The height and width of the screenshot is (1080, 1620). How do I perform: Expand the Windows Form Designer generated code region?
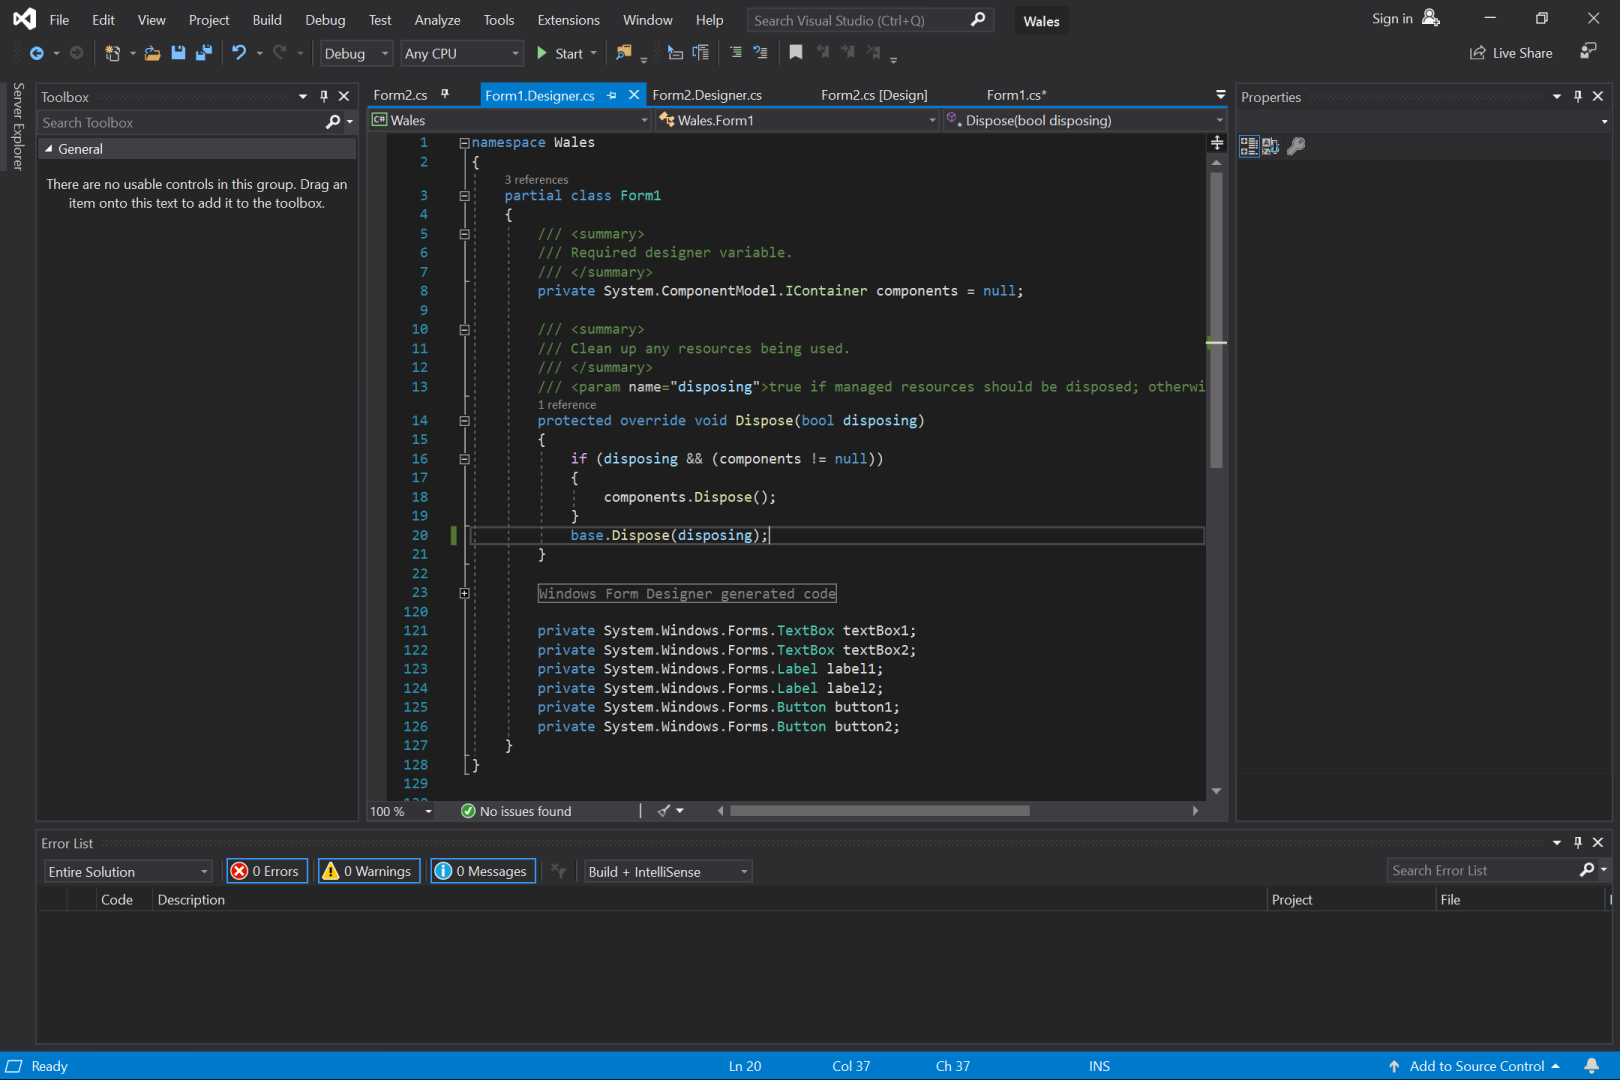click(464, 593)
